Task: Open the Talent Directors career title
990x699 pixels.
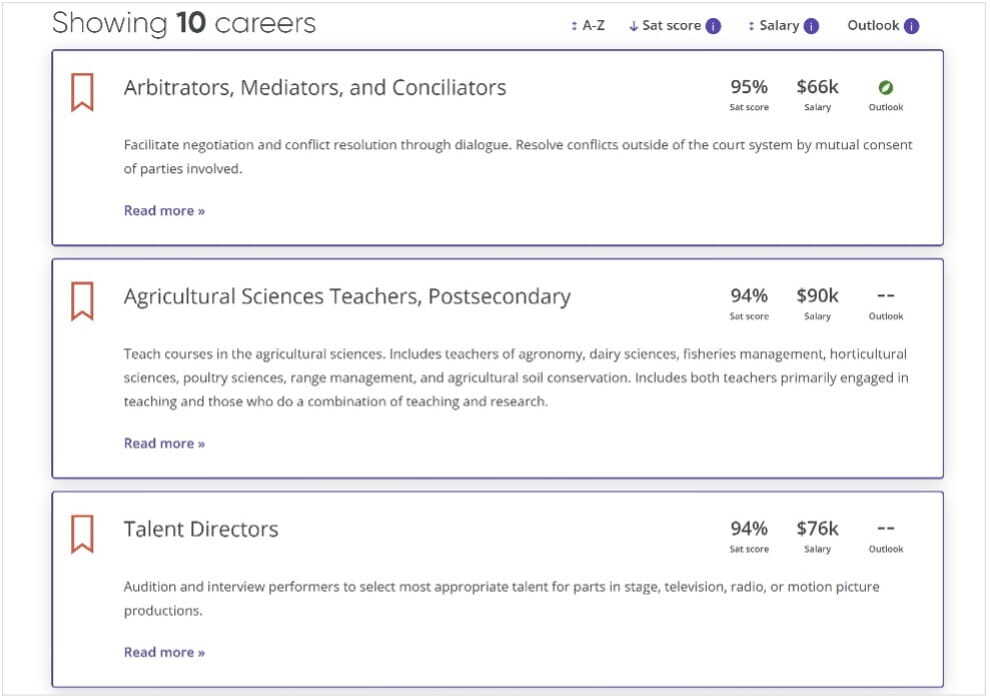Action: coord(199,530)
